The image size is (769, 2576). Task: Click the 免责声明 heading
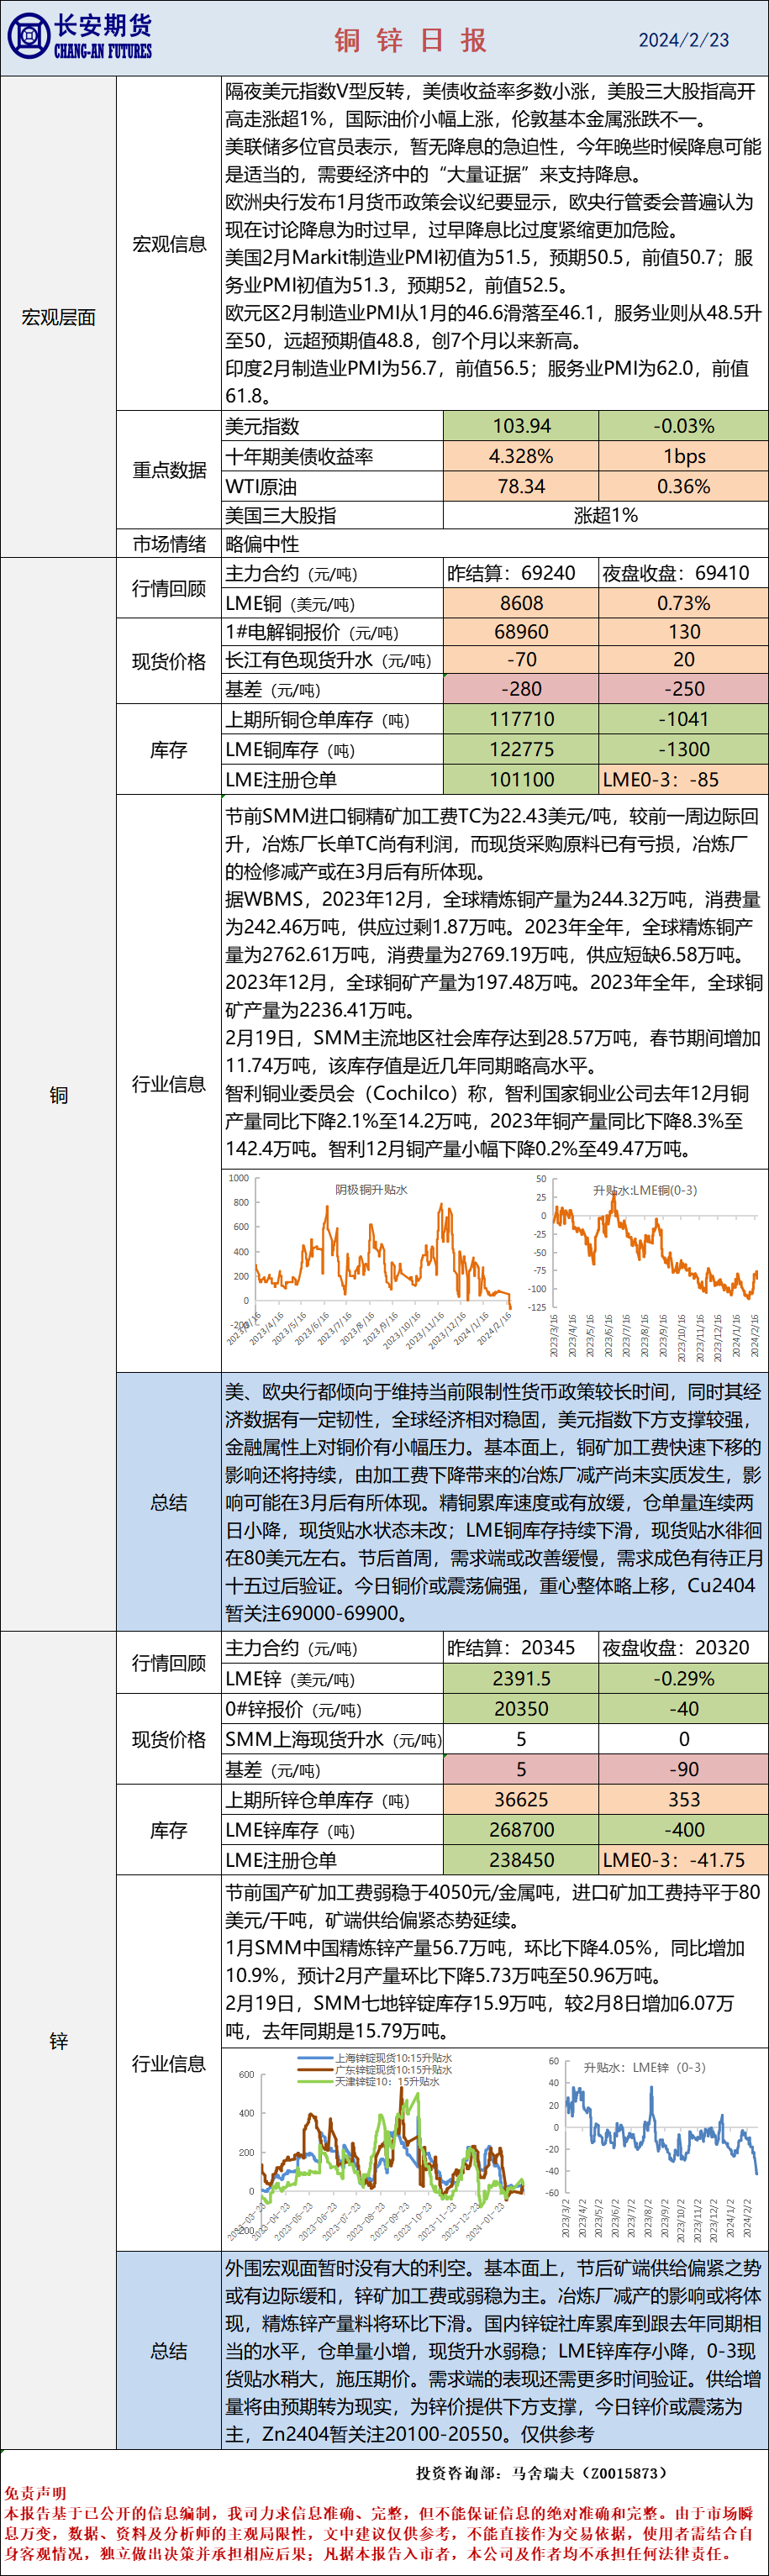tap(35, 2493)
